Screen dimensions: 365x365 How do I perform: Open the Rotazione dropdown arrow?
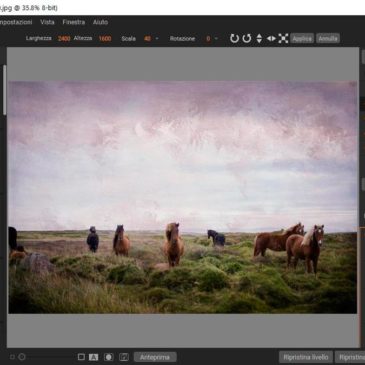pyautogui.click(x=216, y=39)
